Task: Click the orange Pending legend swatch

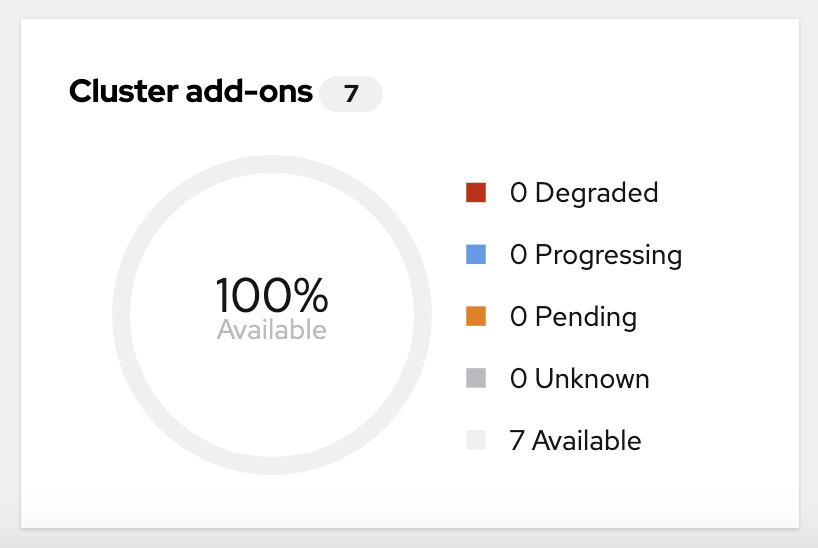Action: [476, 317]
